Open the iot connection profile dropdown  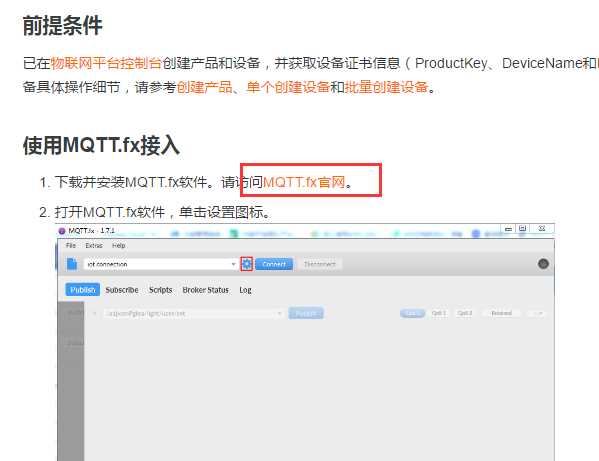233,264
